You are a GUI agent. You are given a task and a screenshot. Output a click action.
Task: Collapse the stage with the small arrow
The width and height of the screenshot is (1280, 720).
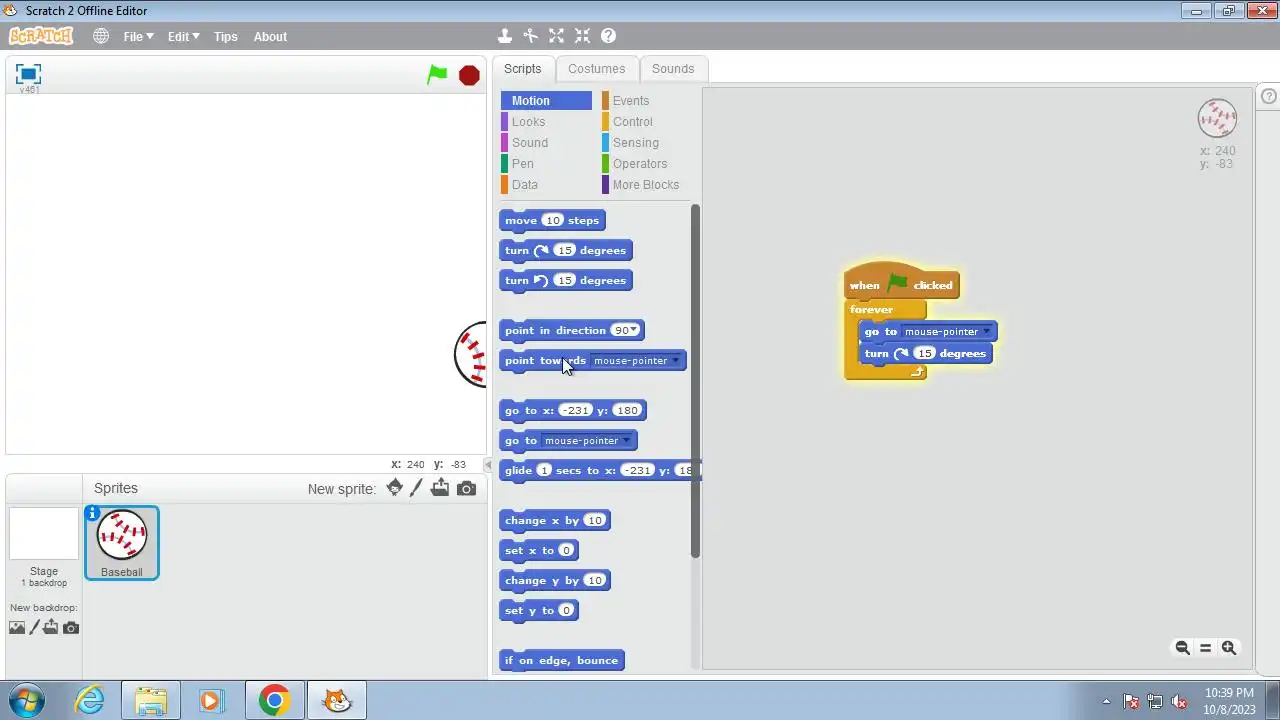coord(488,465)
